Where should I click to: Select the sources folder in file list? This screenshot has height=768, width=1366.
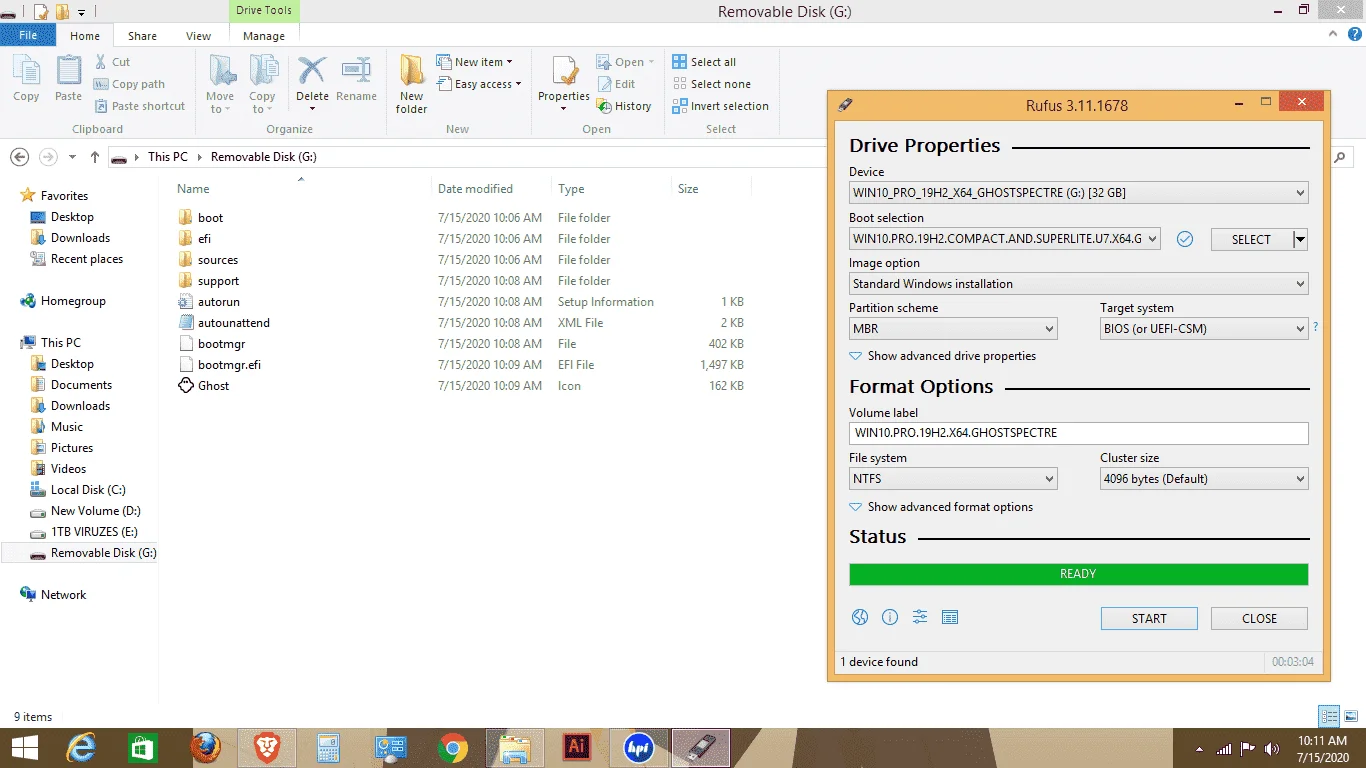(x=218, y=260)
